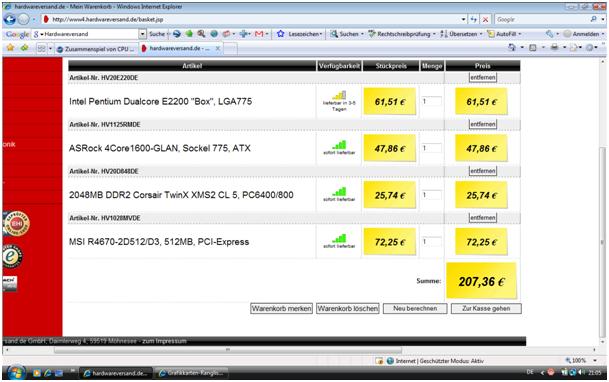This screenshot has width=609, height=382.
Task: Click the Windows Start orb
Action: [15, 373]
